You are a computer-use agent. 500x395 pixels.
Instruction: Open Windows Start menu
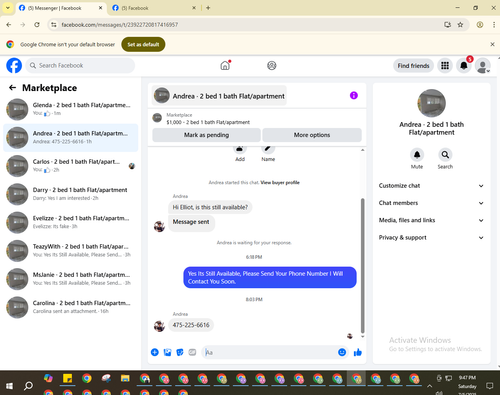tap(9, 386)
